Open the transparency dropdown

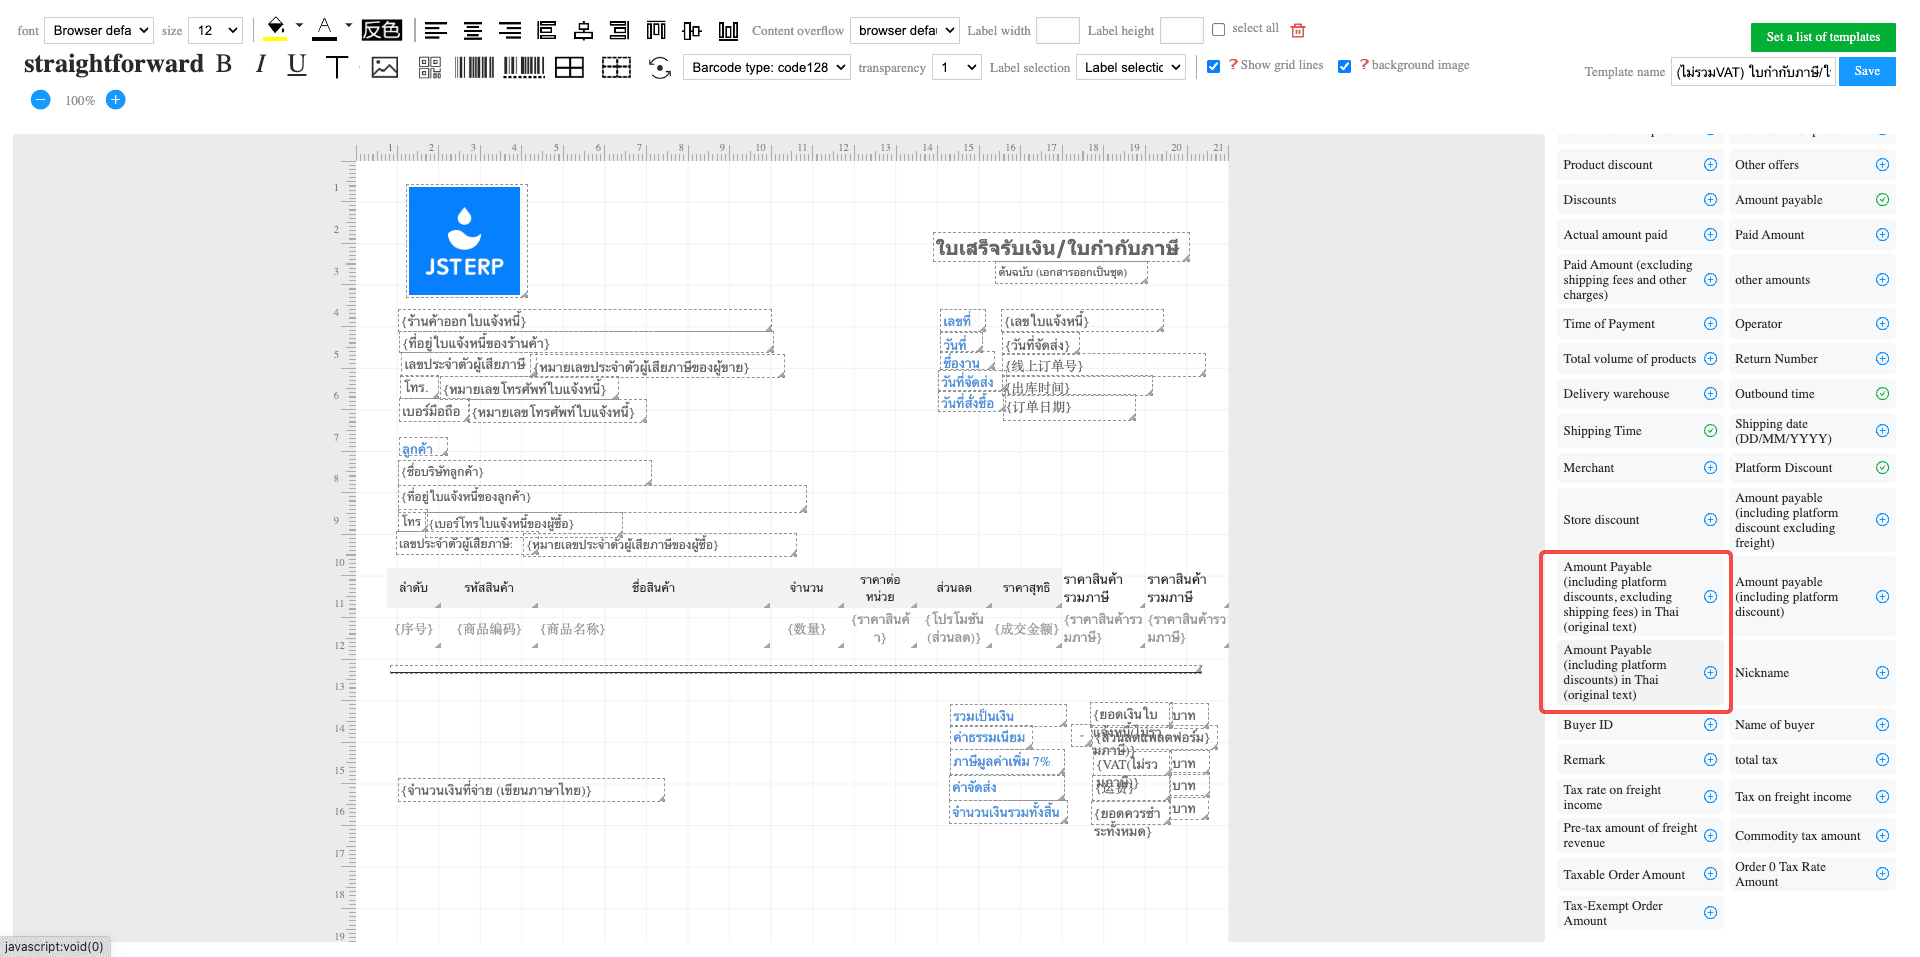tap(957, 67)
